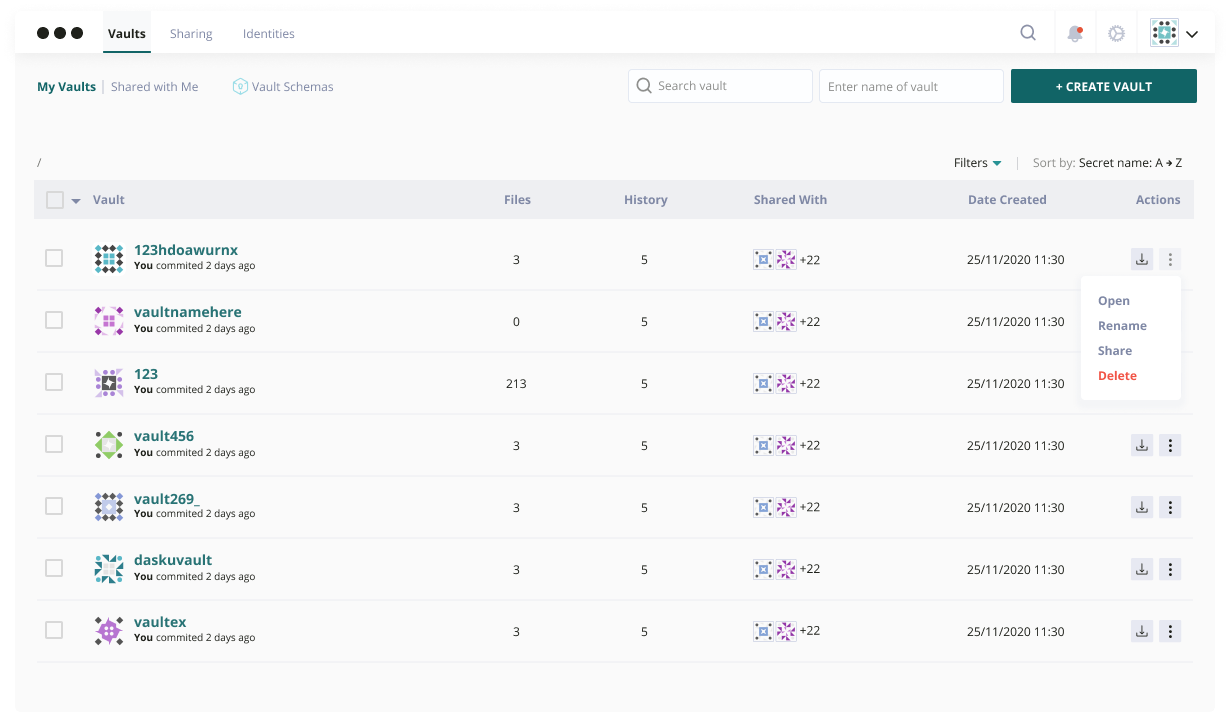This screenshot has width=1230, height=712.
Task: Check the box for 123hdoawurnx
Action: click(x=54, y=258)
